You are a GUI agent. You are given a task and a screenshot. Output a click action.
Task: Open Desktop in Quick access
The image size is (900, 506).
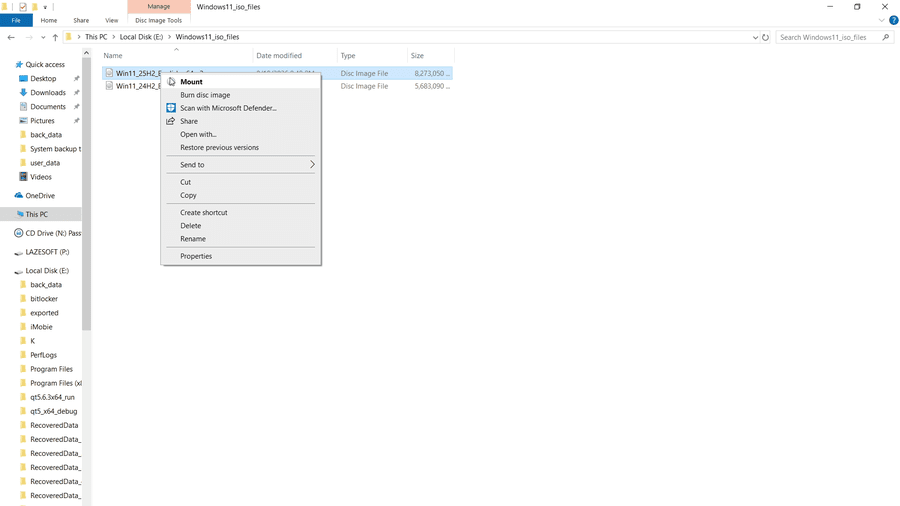tap(43, 79)
